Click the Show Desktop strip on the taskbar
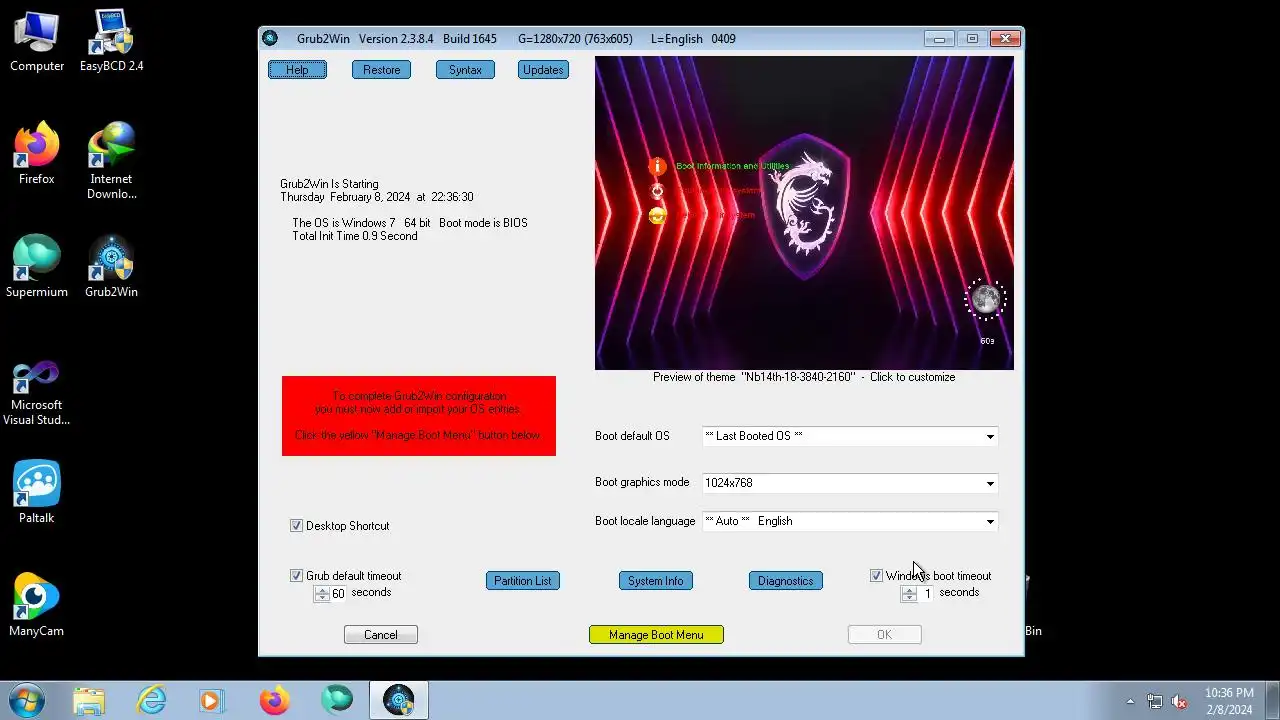The image size is (1280, 720). 1273,701
